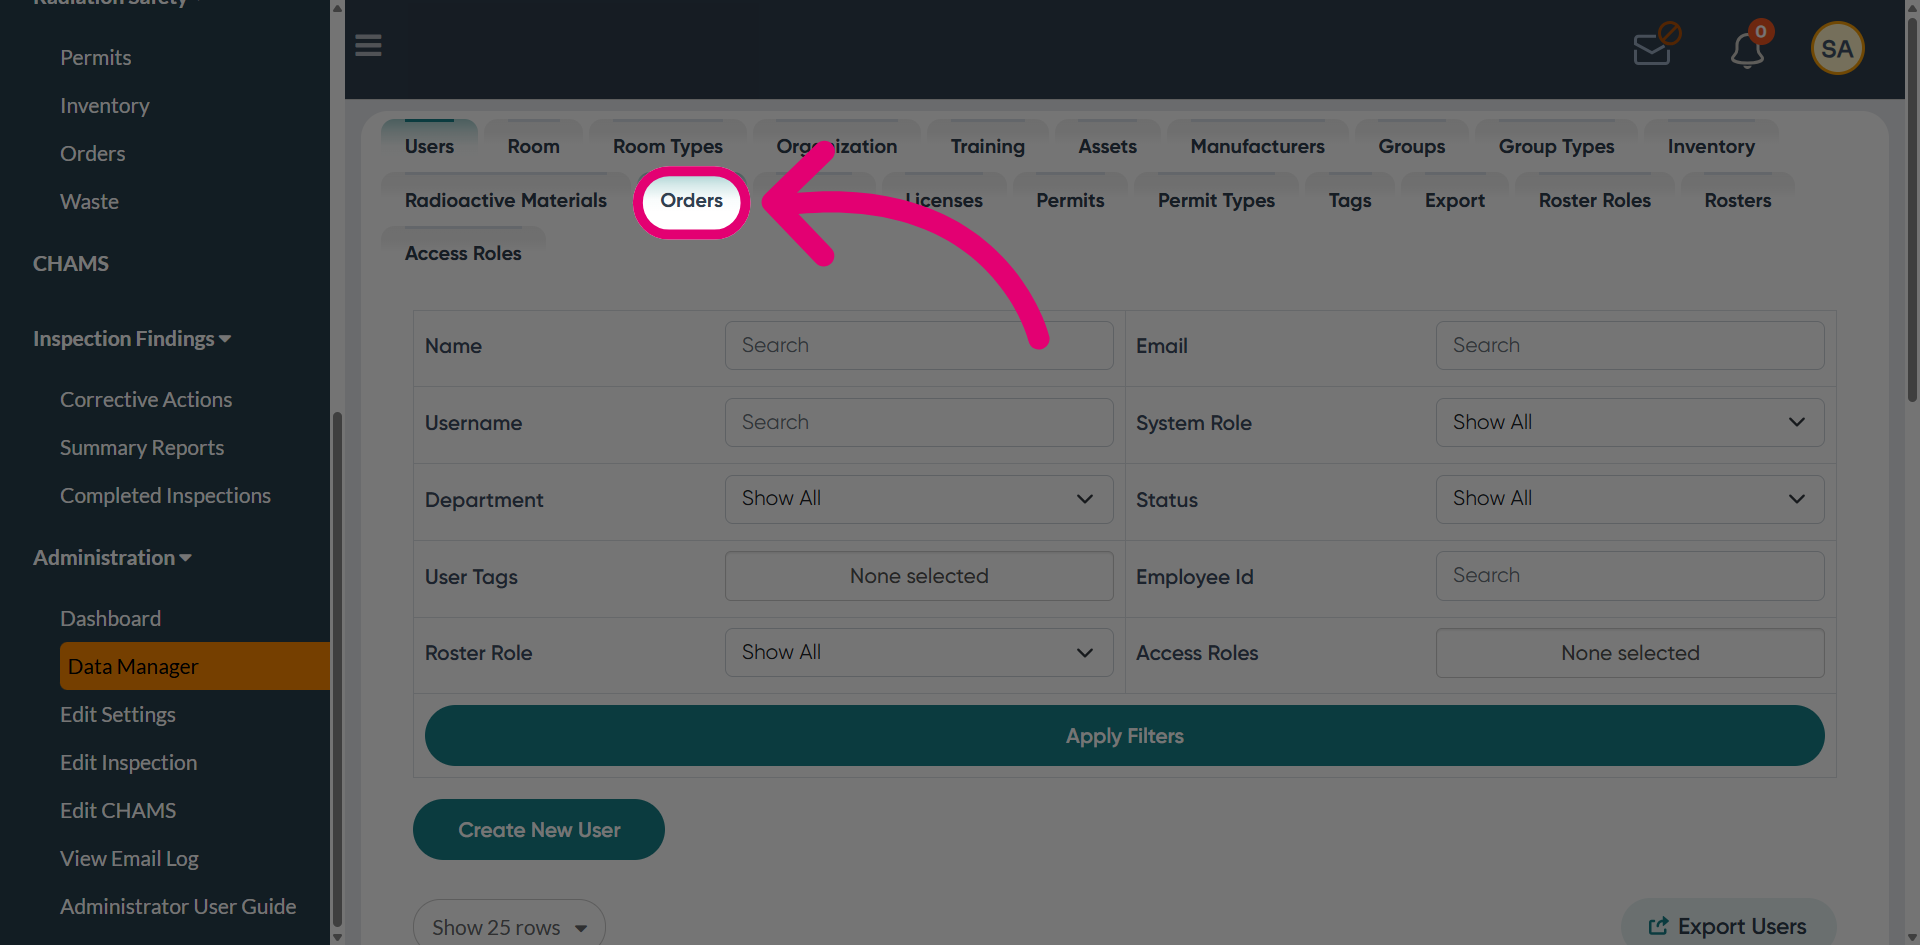Open the User Tags multiselect
This screenshot has height=945, width=1920.
919,576
